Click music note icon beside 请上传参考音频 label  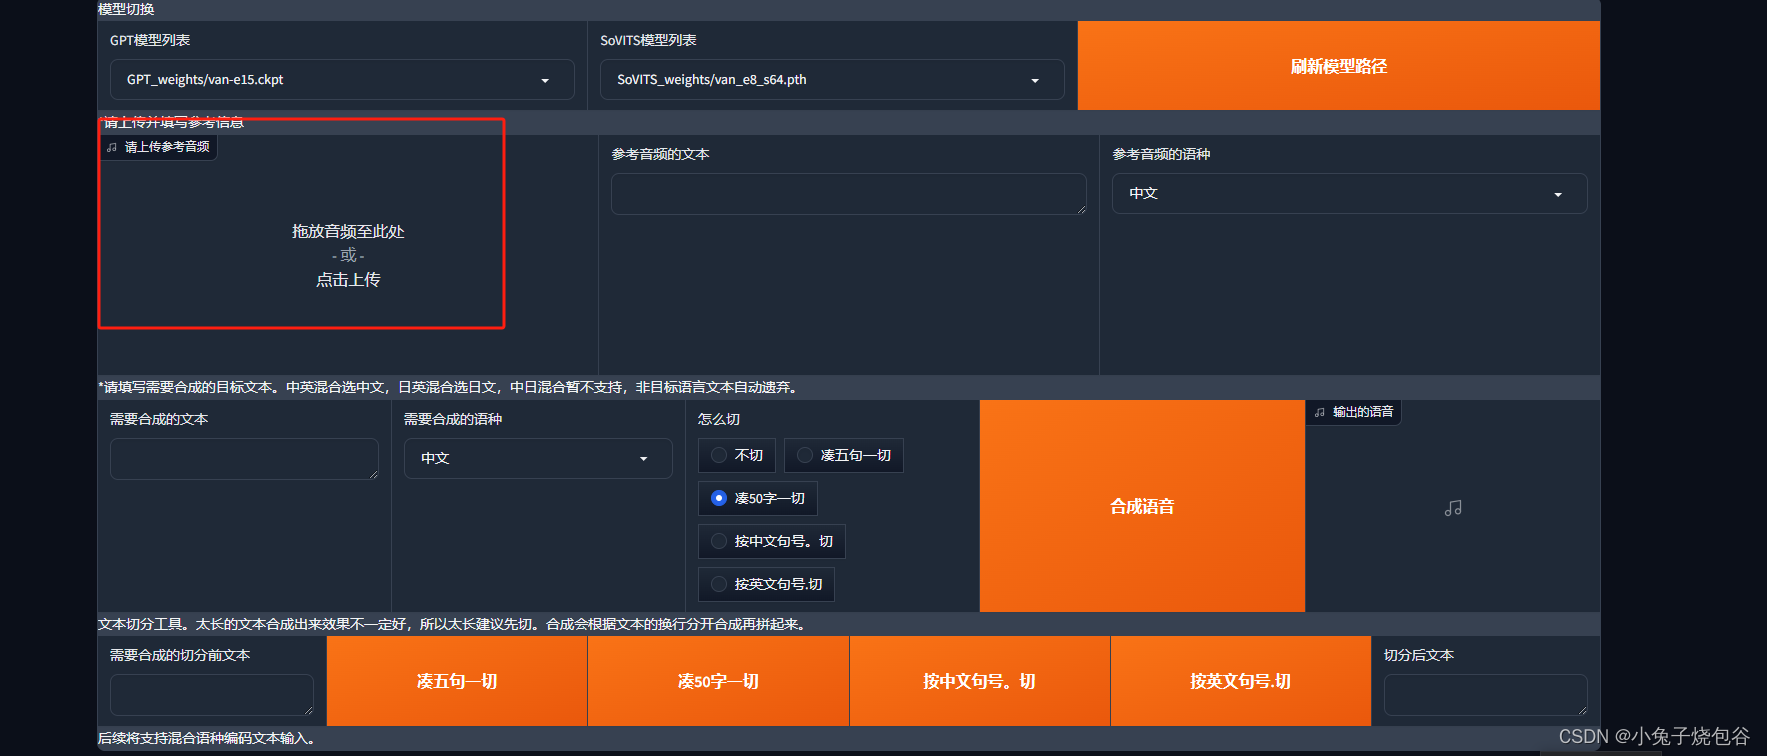[112, 147]
